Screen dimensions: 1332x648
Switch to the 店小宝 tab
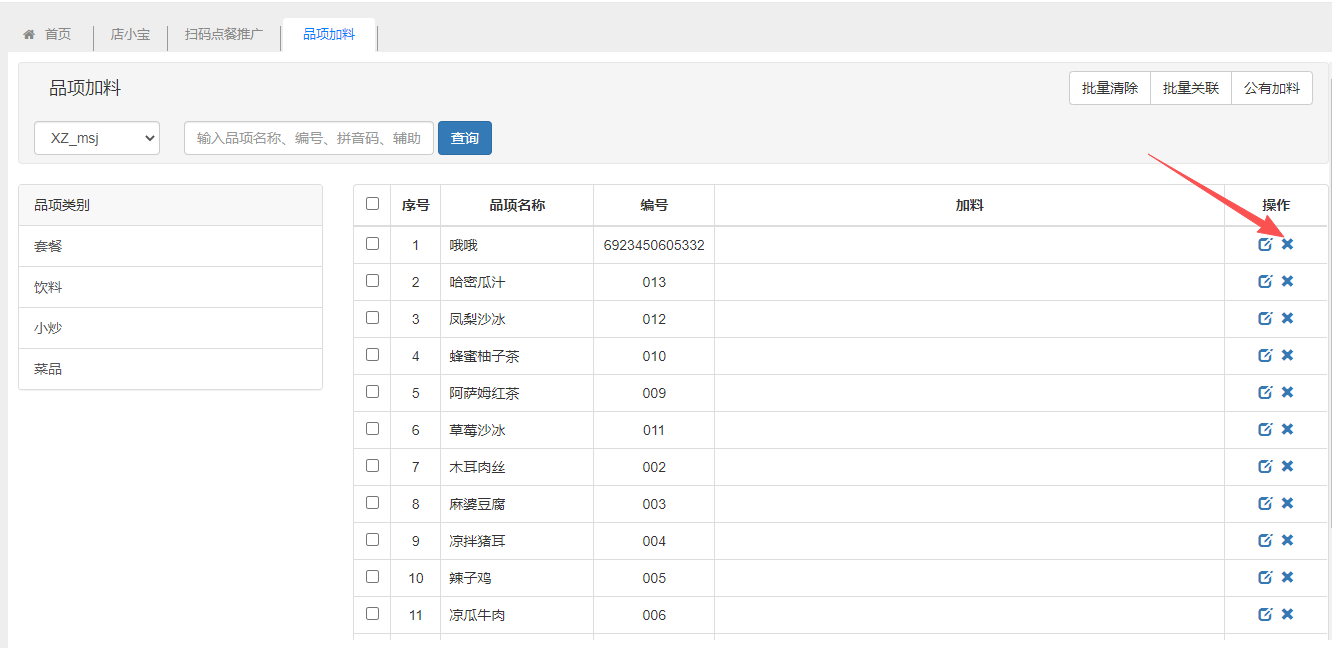coord(130,34)
